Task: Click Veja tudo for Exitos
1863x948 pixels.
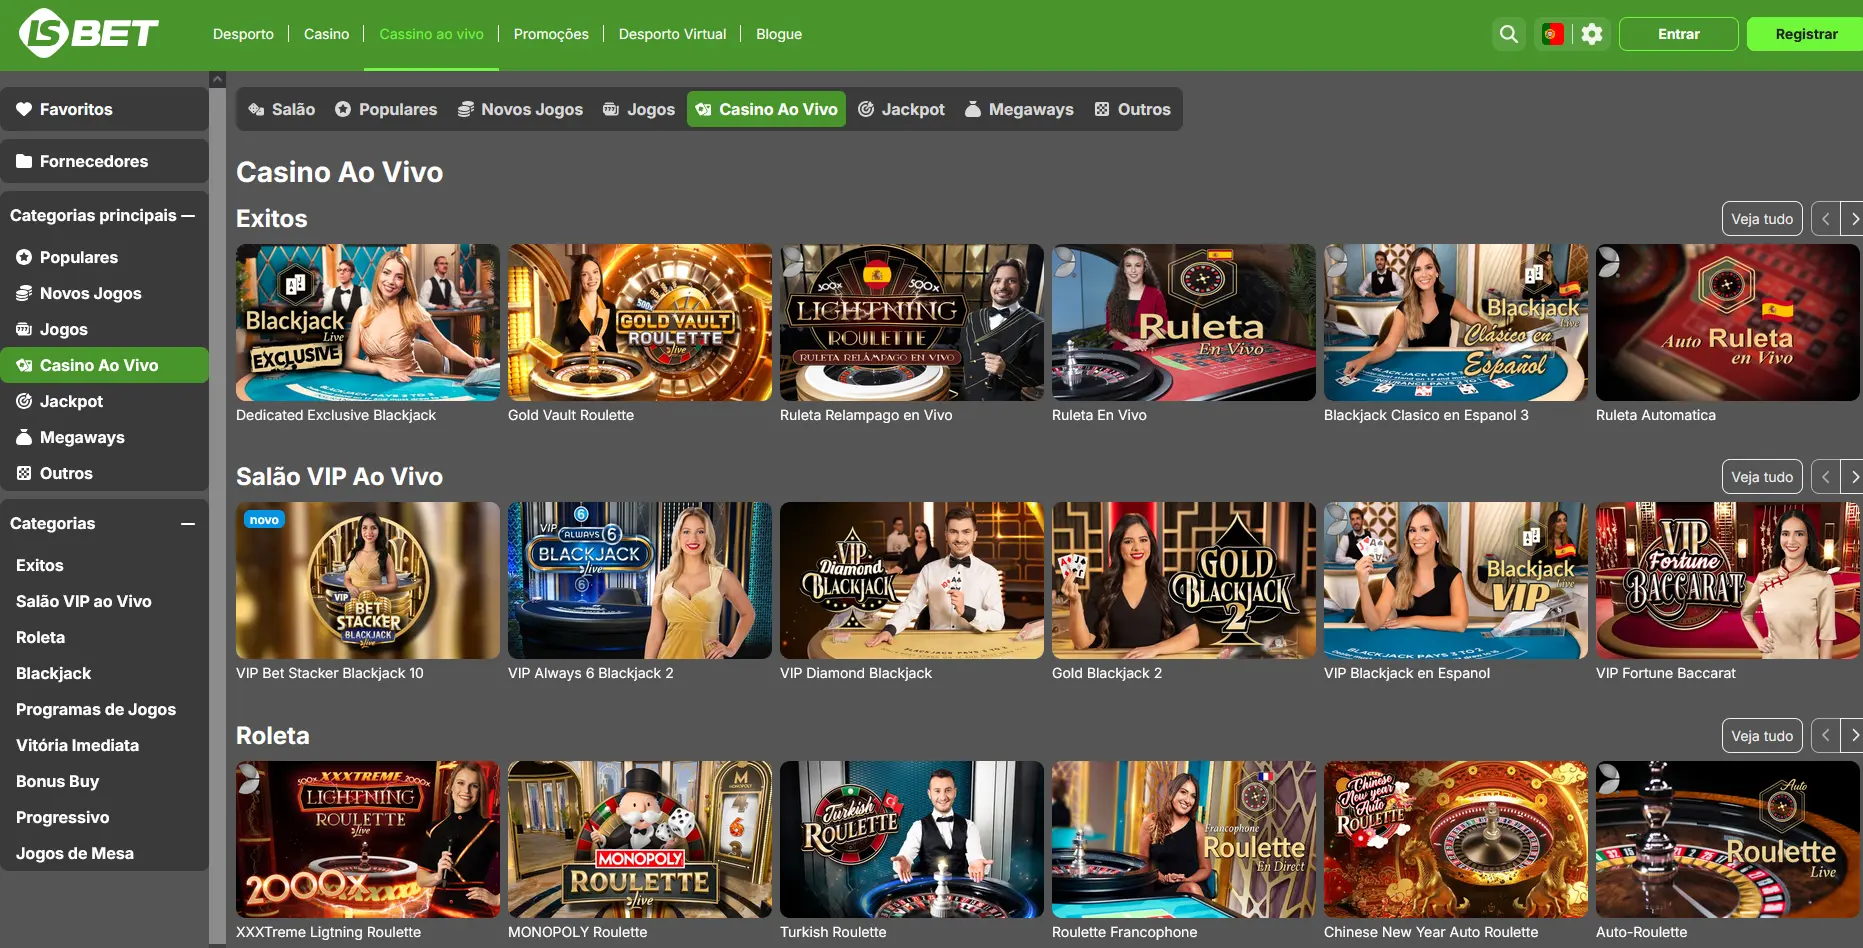Action: pos(1762,219)
